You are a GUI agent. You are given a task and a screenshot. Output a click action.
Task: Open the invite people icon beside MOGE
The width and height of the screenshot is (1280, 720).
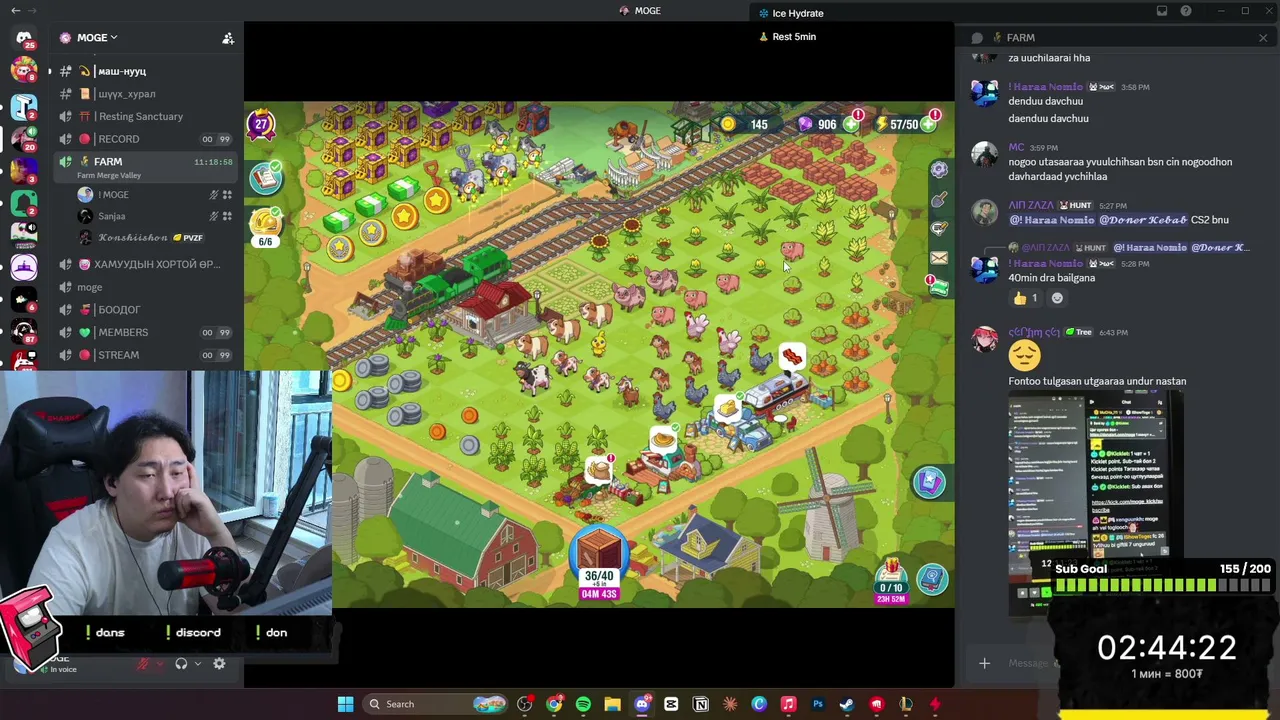228,38
